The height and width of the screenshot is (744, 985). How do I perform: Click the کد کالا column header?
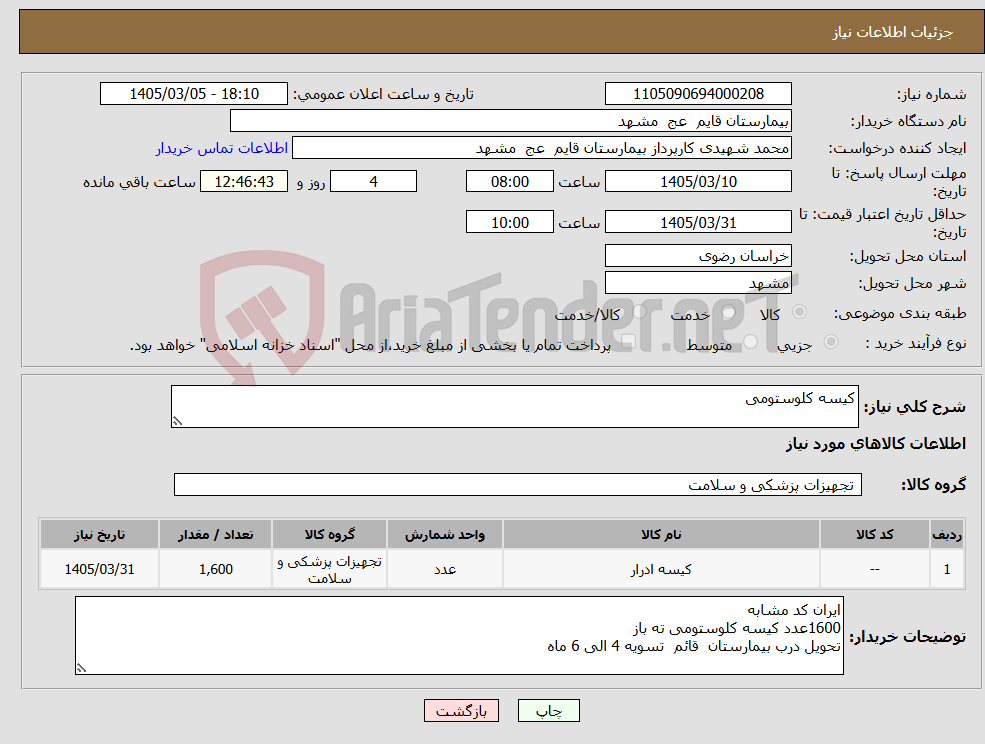874,534
